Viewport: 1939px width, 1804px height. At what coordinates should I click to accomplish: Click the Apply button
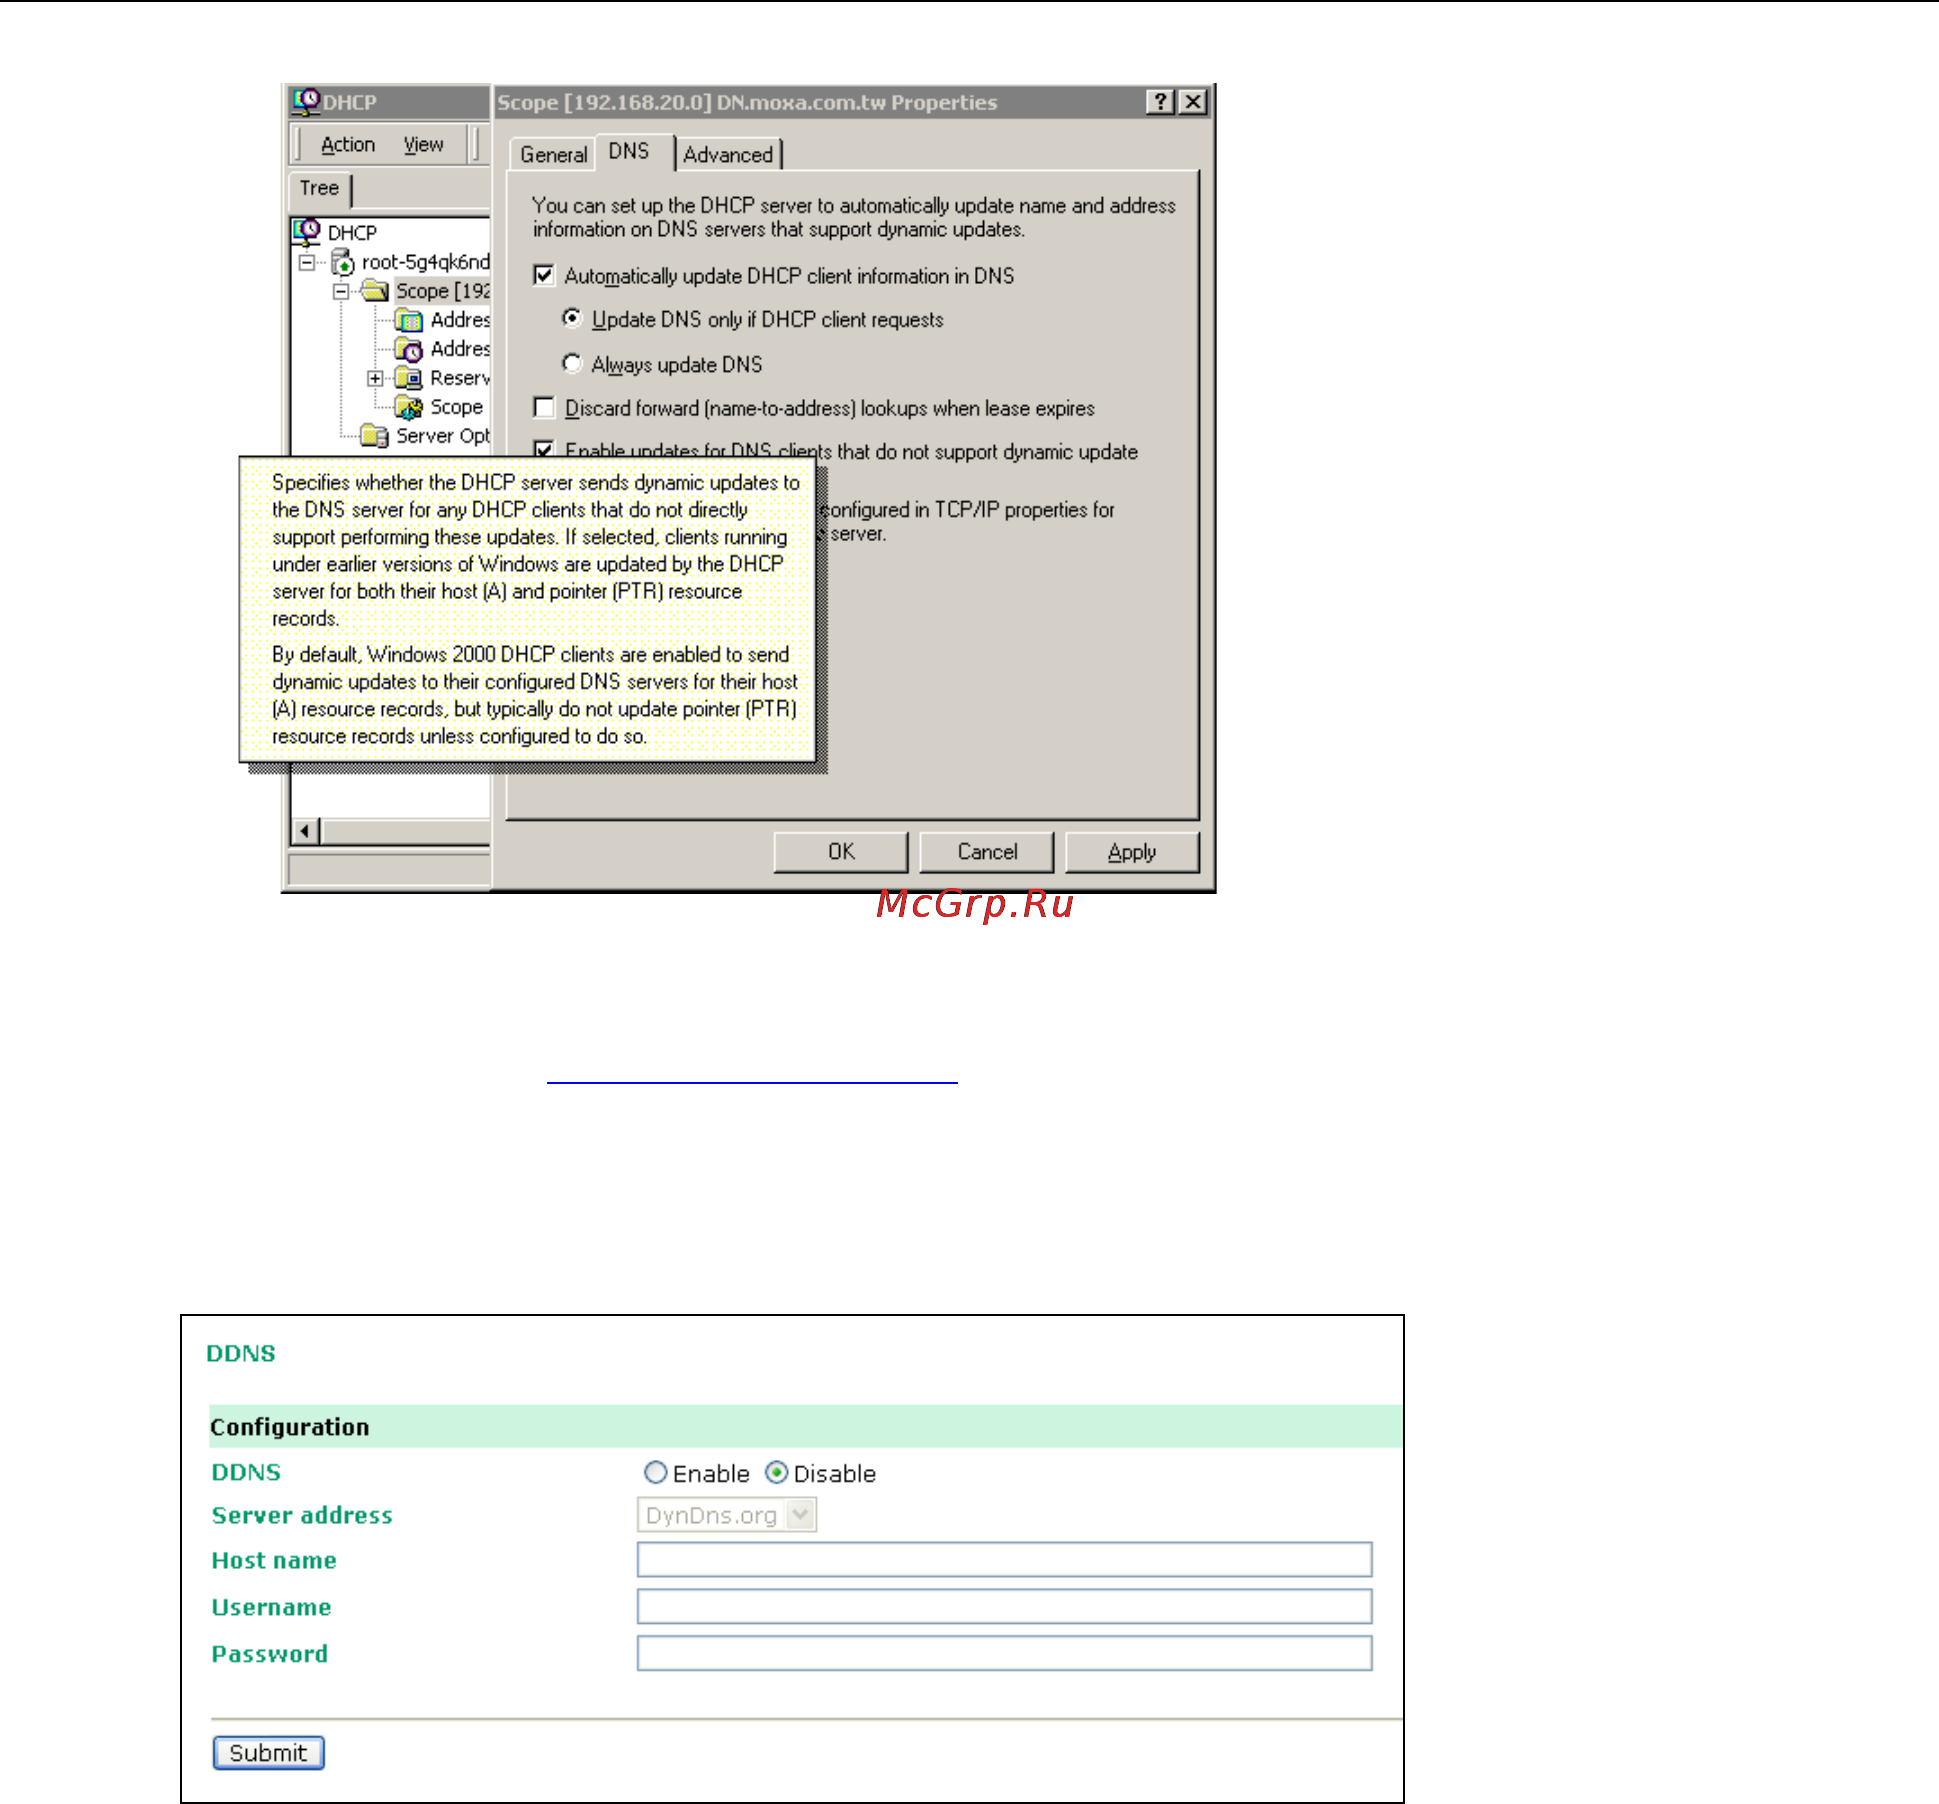click(x=1132, y=852)
